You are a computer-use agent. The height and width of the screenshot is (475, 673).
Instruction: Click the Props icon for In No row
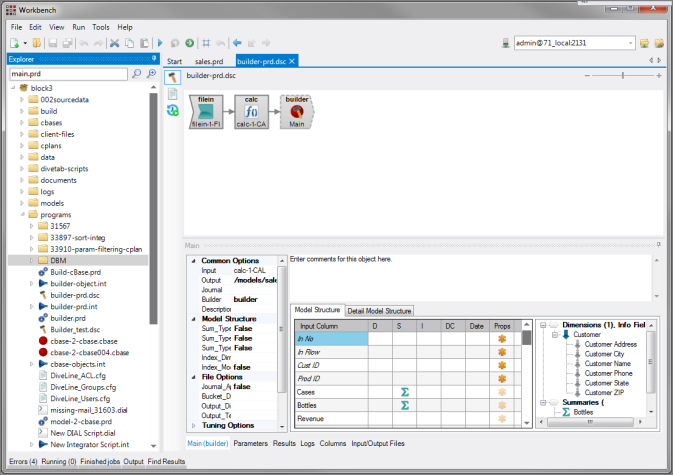(x=502, y=339)
